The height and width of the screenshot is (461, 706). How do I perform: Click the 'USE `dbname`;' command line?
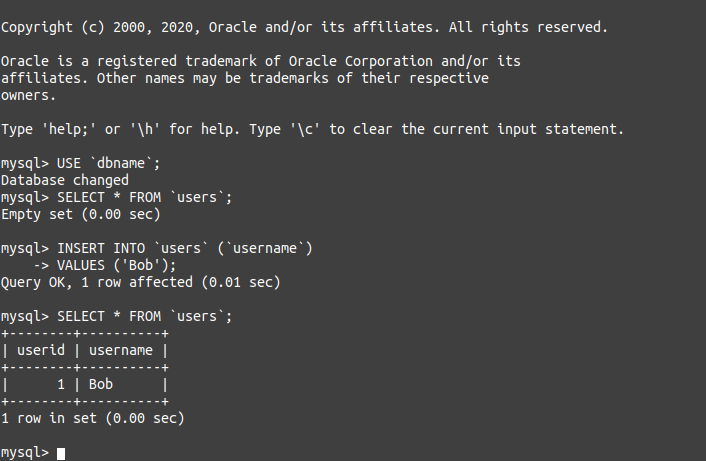point(81,163)
